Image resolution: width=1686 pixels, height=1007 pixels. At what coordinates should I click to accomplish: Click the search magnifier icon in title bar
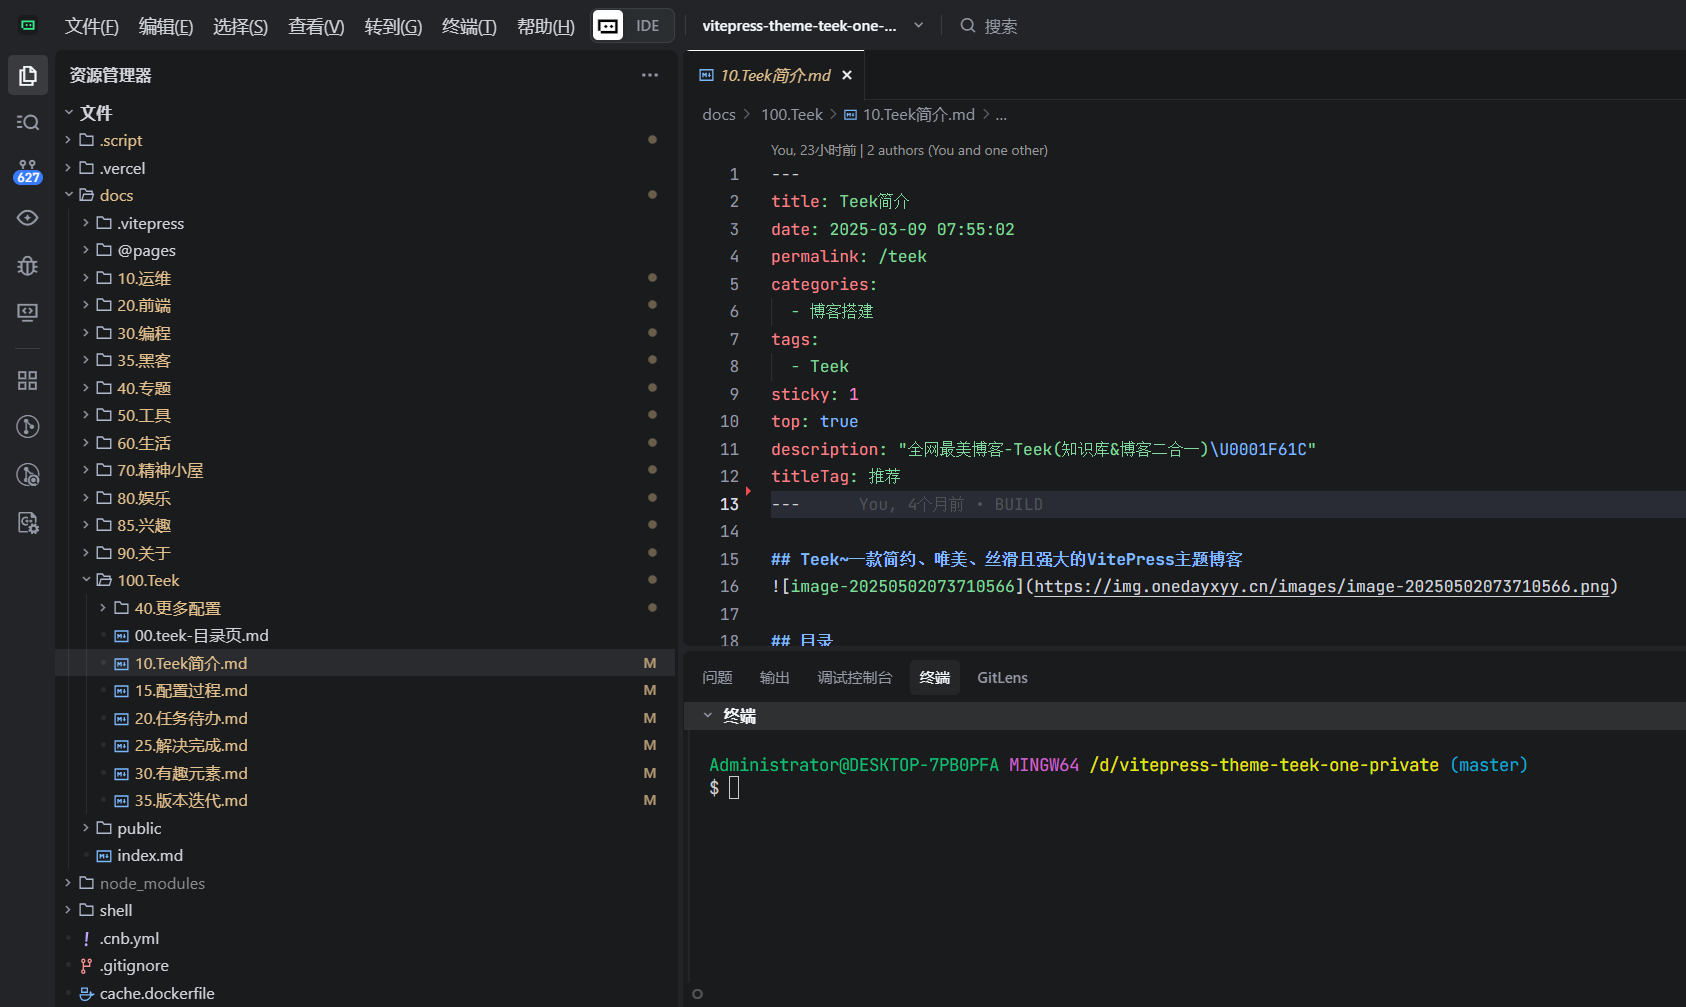pyautogui.click(x=967, y=26)
